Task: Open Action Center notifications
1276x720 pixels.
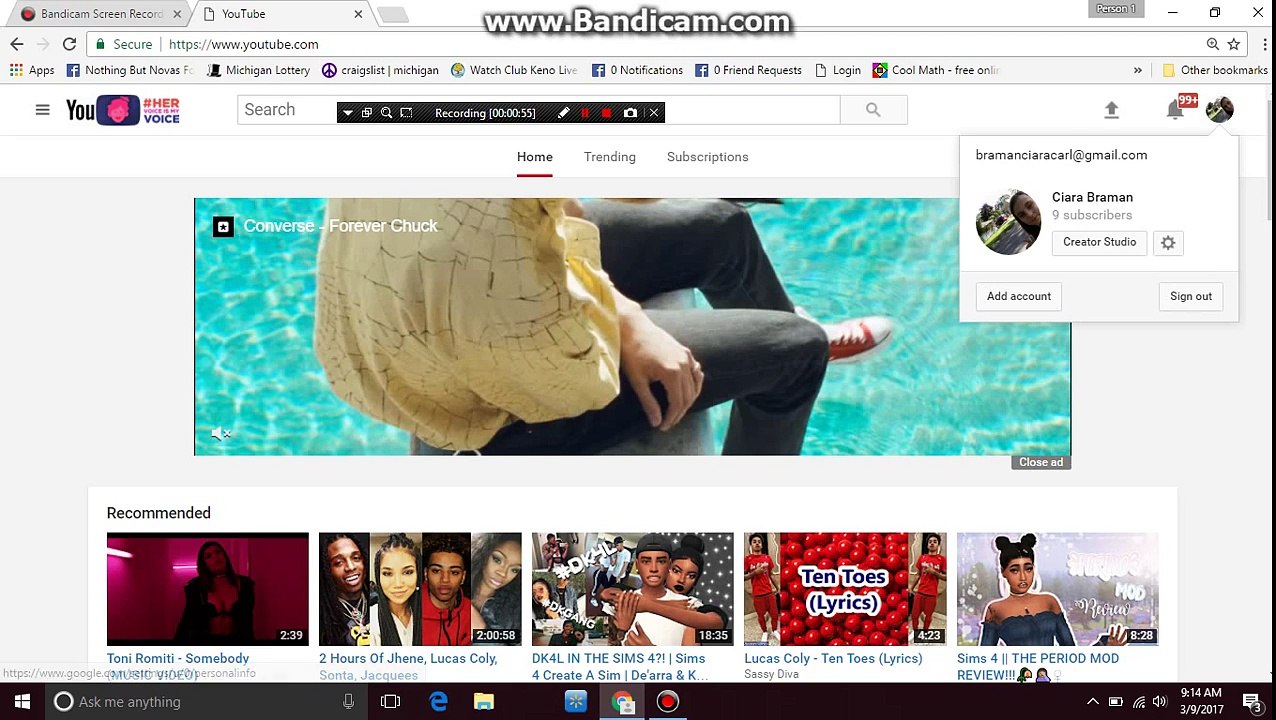Action: click(1252, 702)
